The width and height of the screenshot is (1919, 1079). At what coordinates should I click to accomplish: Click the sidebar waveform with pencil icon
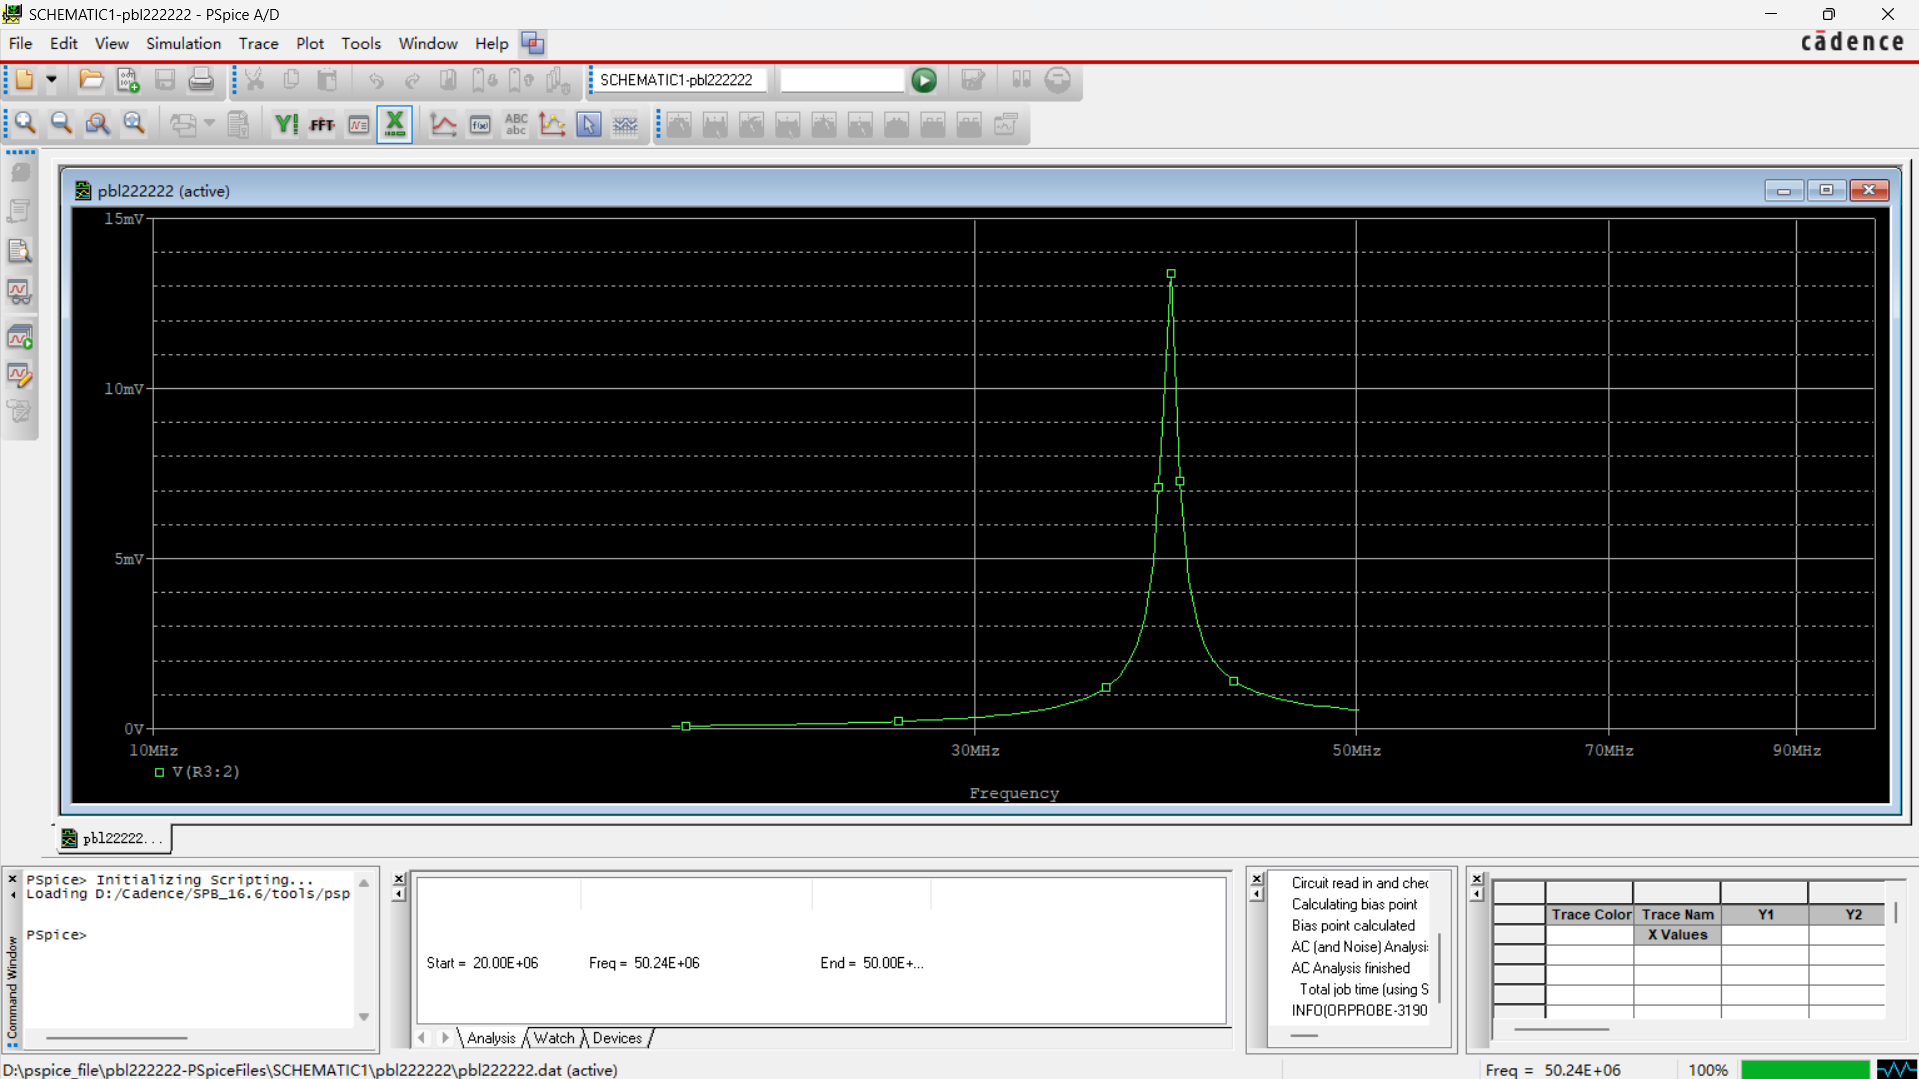coord(19,376)
